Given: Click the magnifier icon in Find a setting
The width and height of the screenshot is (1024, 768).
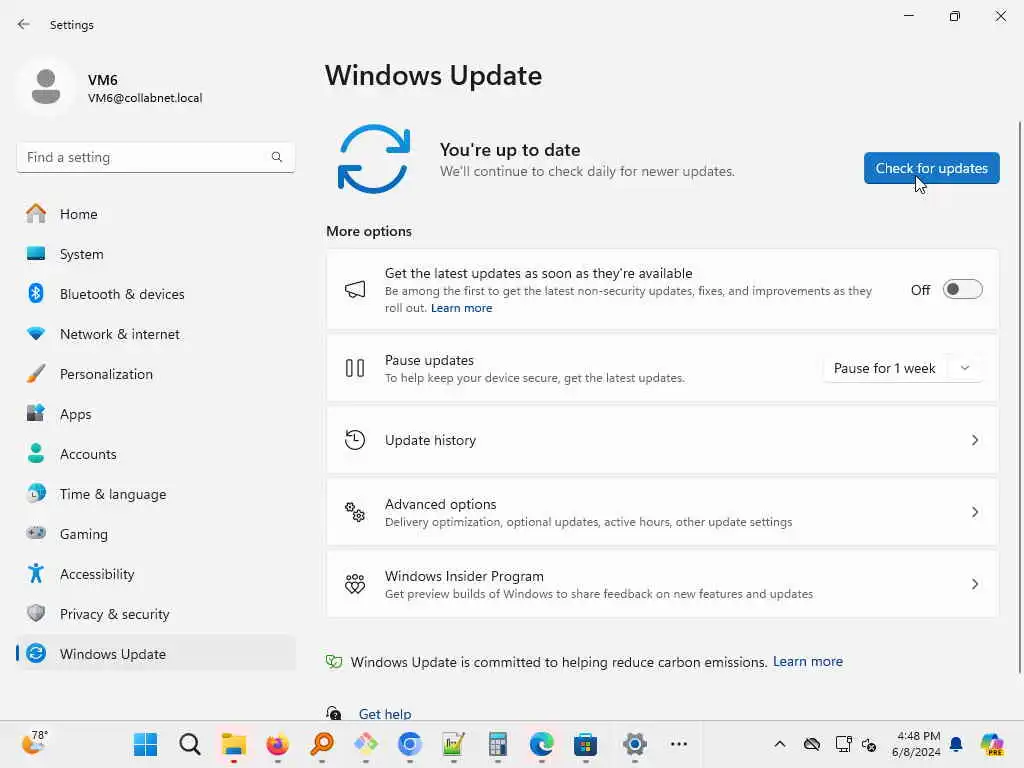Looking at the screenshot, I should pyautogui.click(x=277, y=157).
